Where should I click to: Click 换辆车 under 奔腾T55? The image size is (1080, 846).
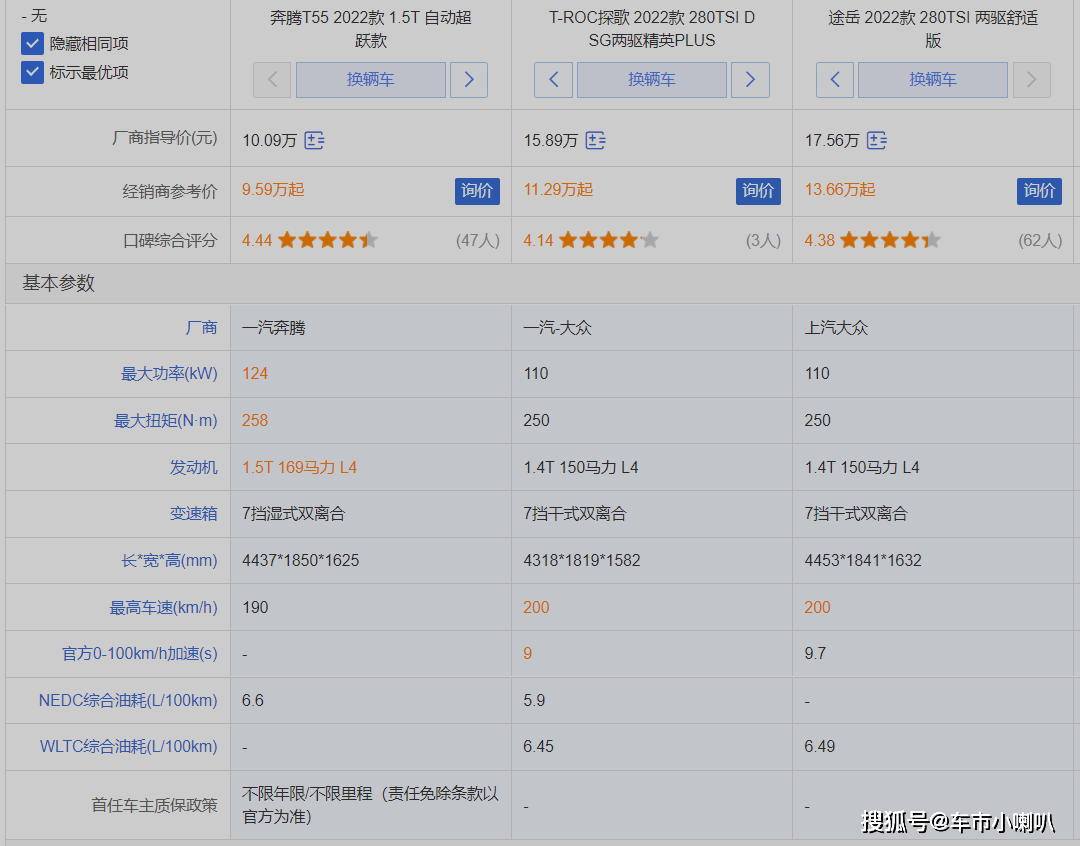(371, 80)
